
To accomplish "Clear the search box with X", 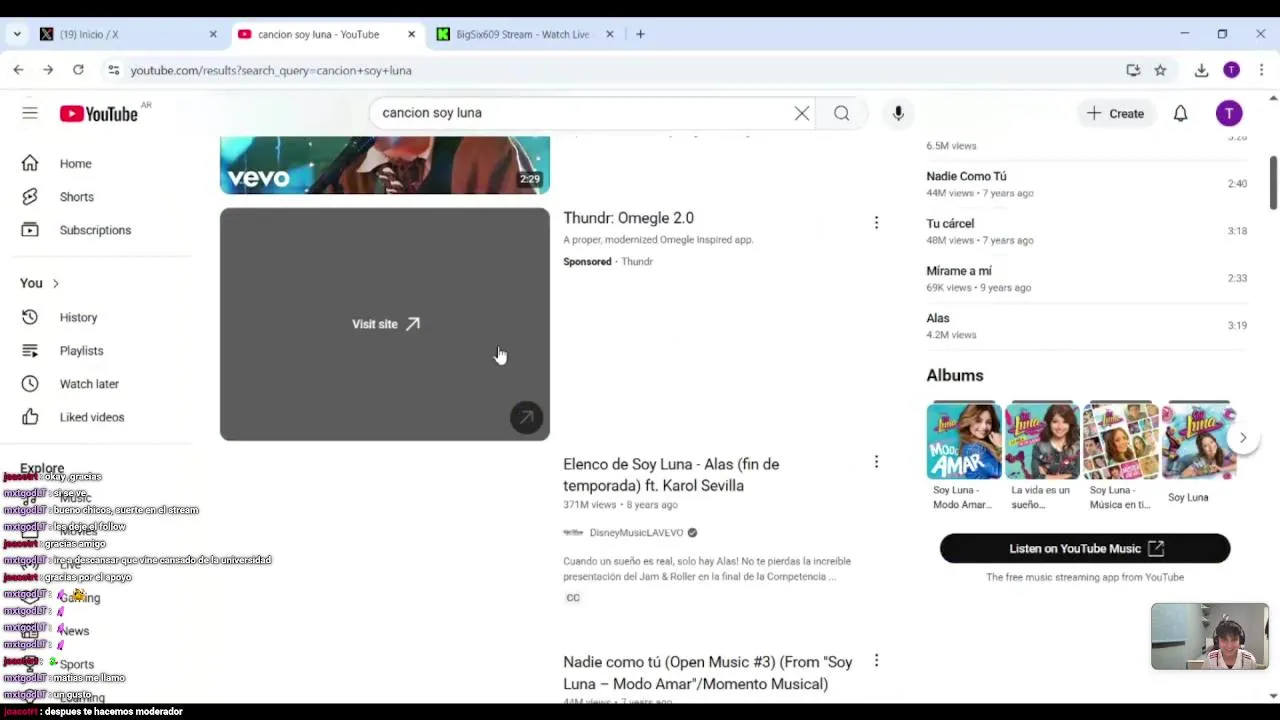I will (x=802, y=113).
